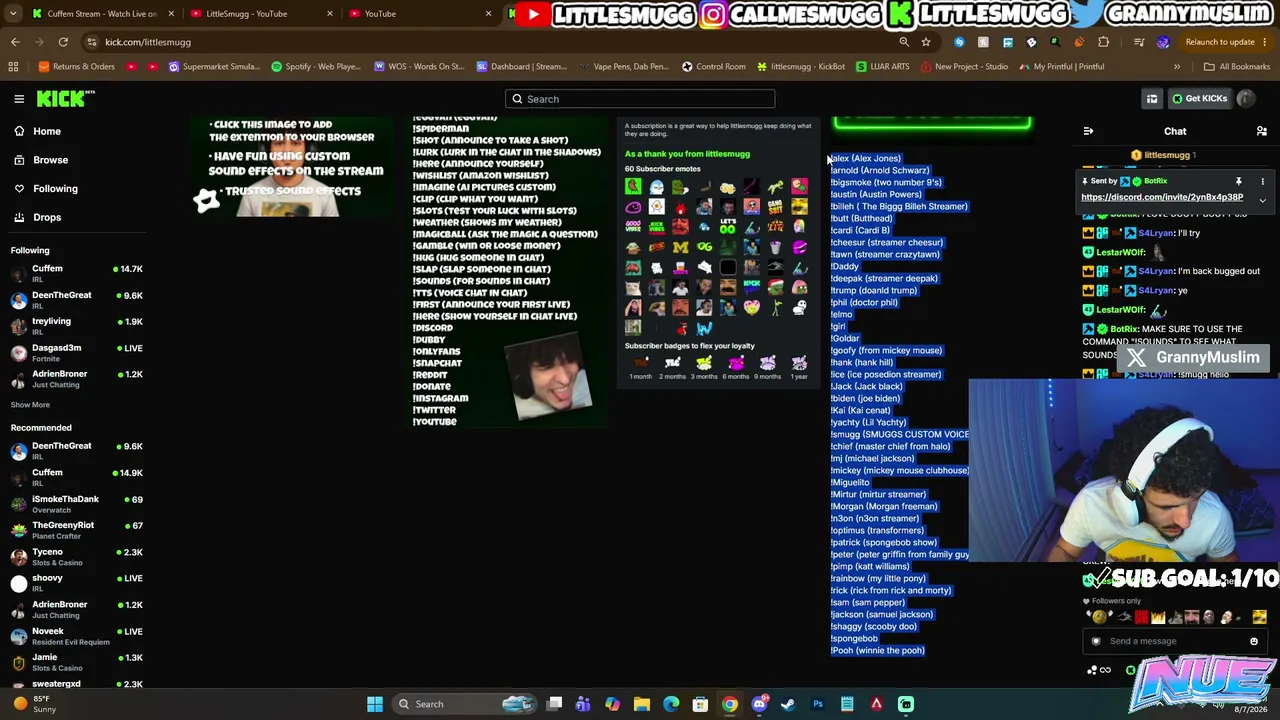Bookmark this page with the star
Image resolution: width=1280 pixels, height=720 pixels.
coord(926,42)
